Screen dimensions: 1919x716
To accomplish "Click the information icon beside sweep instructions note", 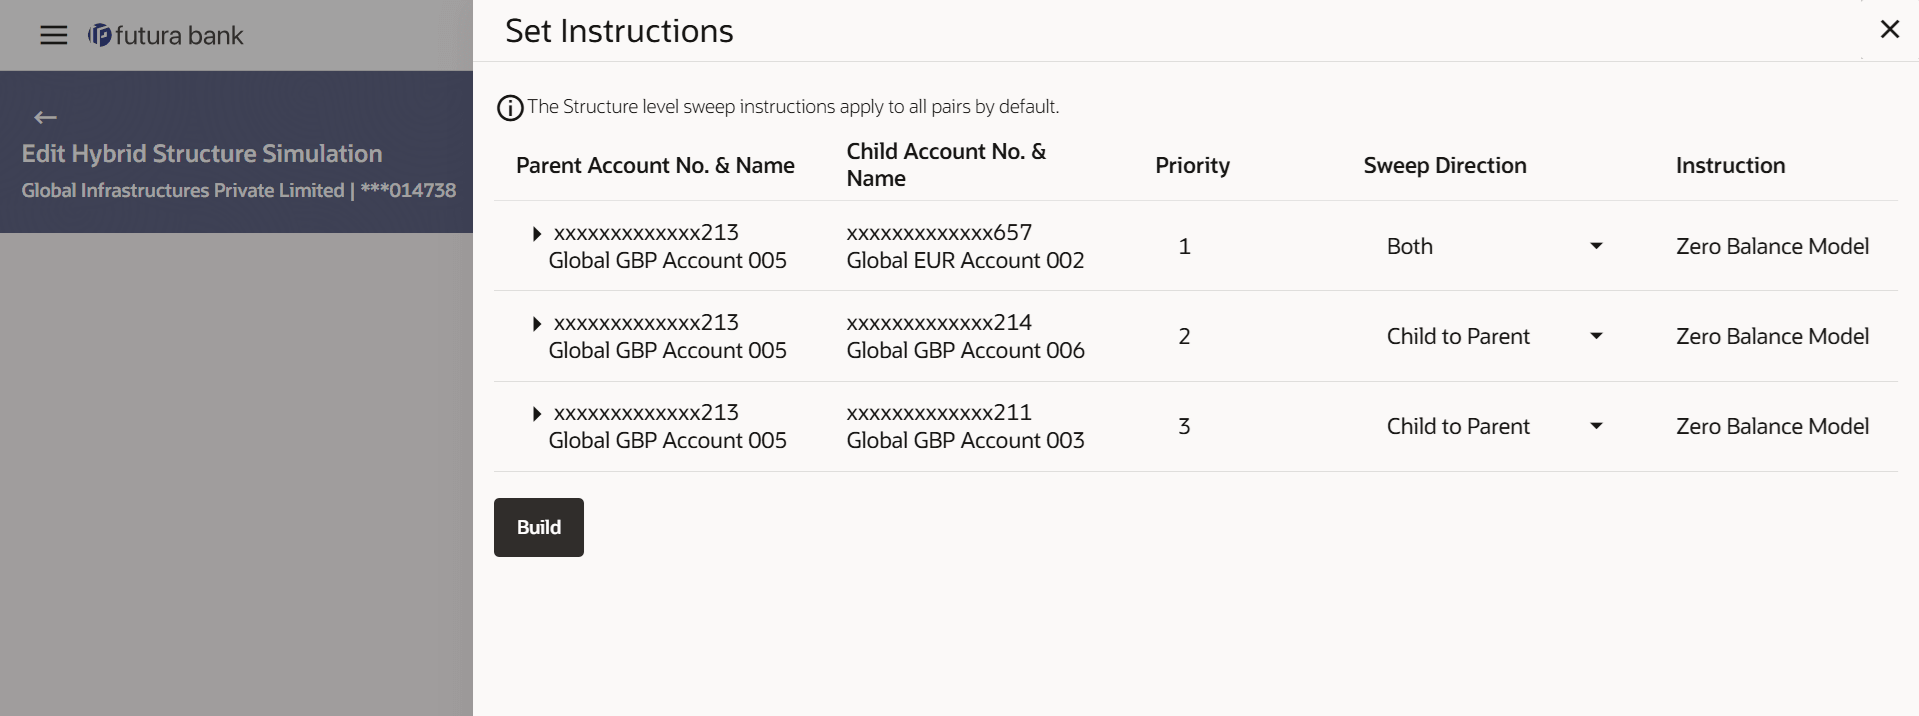I will click(510, 108).
